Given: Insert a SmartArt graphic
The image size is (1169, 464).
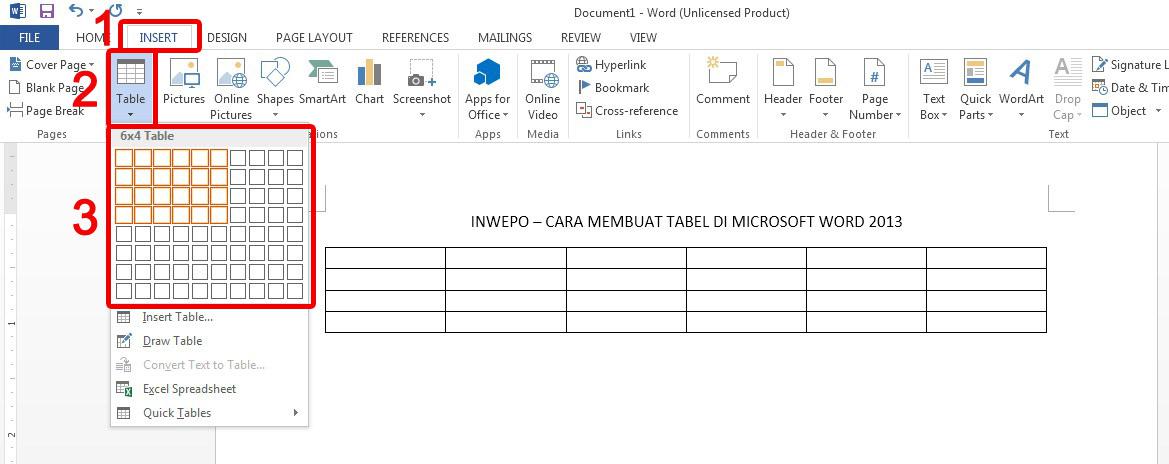Looking at the screenshot, I should [x=322, y=84].
